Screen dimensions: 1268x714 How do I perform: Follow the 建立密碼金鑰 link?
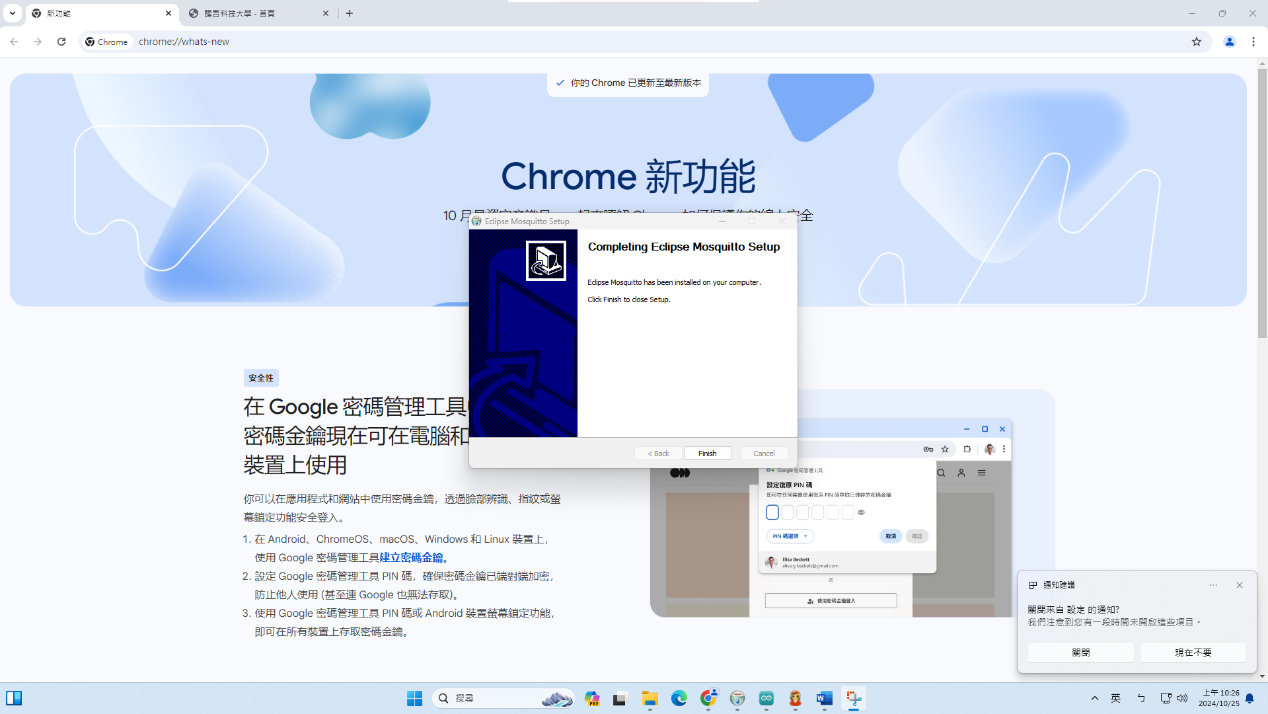tap(411, 557)
